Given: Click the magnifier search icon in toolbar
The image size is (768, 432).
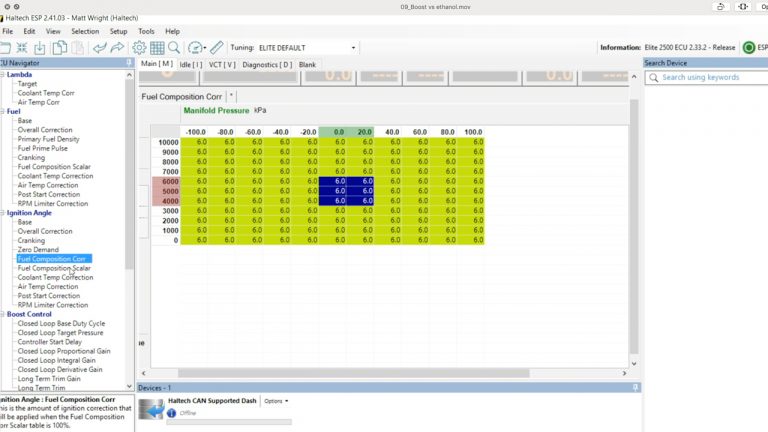Looking at the screenshot, I should [x=174, y=47].
